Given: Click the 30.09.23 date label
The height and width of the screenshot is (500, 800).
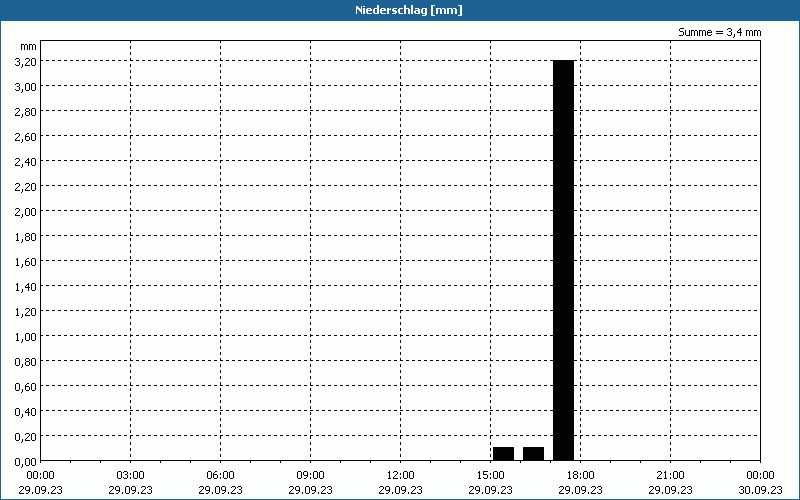Looking at the screenshot, I should pos(760,490).
